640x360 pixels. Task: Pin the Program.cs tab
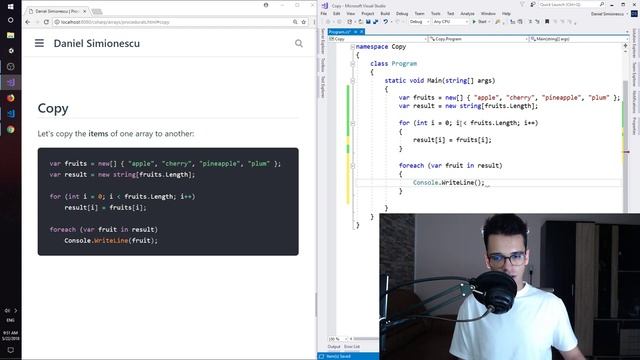tap(356, 32)
